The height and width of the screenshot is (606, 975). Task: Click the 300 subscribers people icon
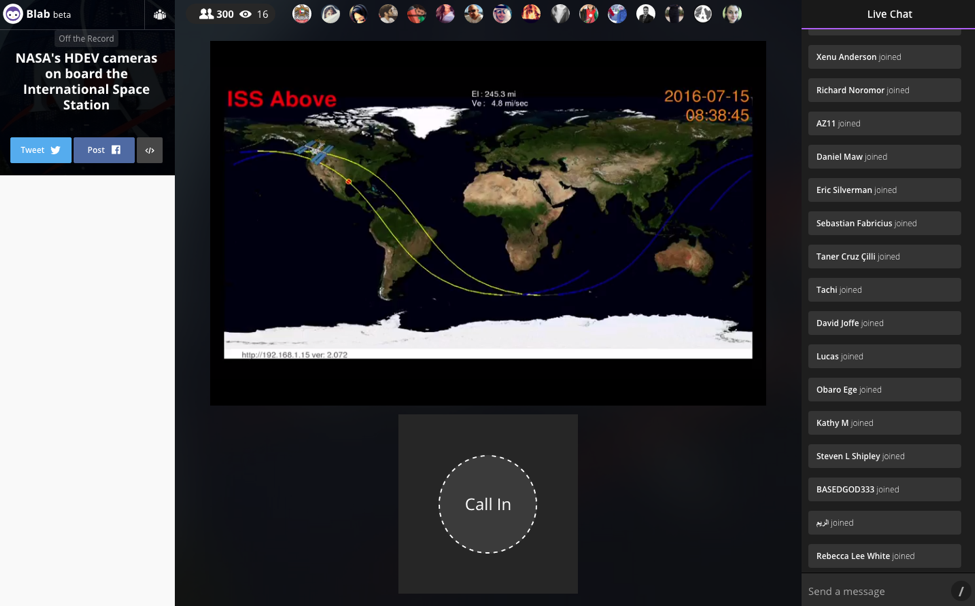pos(206,14)
